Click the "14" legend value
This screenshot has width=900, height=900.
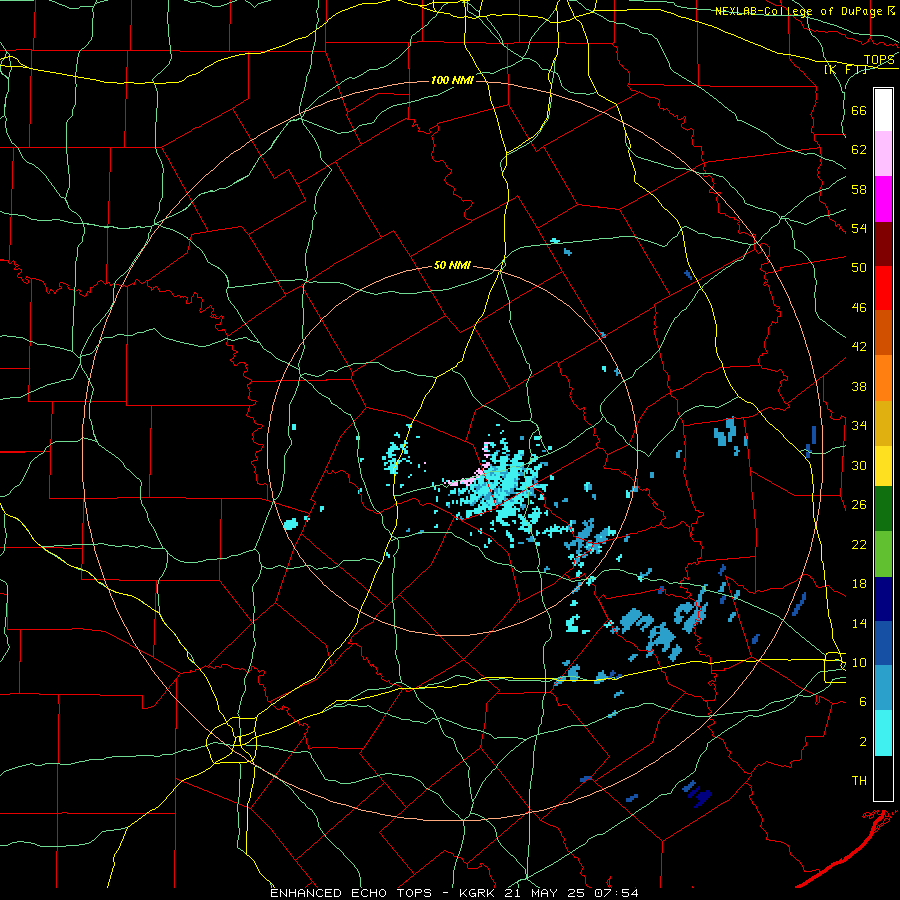(859, 623)
